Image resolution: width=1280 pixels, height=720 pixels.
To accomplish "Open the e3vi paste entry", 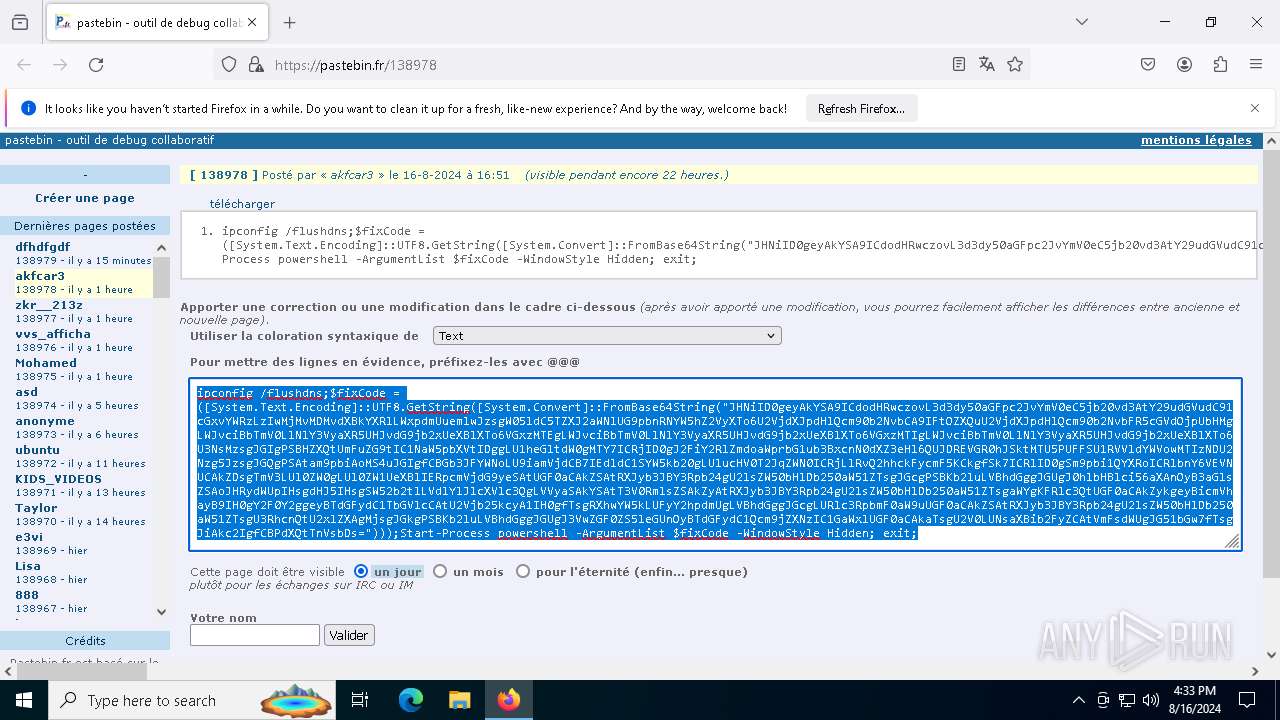I will 29,537.
